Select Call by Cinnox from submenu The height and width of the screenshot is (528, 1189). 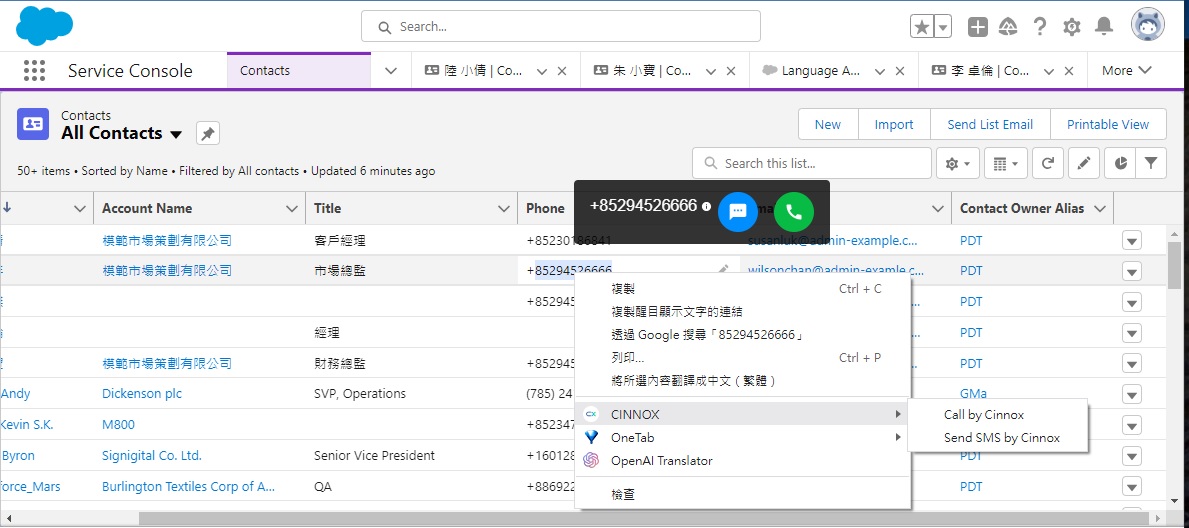coord(984,414)
